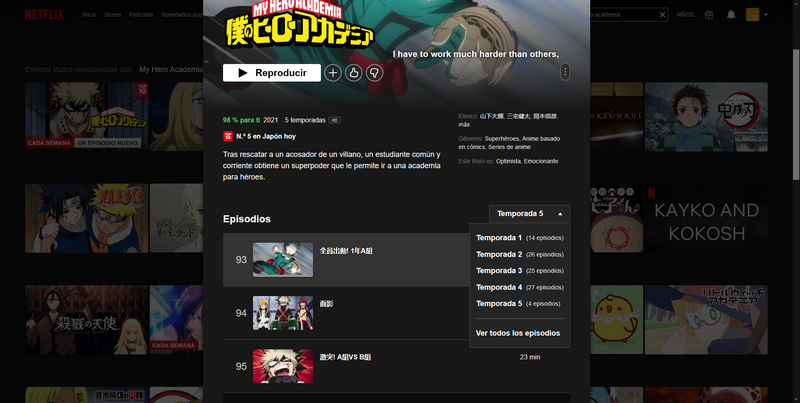
Task: Click the Emocionante mood link
Action: [x=541, y=161]
